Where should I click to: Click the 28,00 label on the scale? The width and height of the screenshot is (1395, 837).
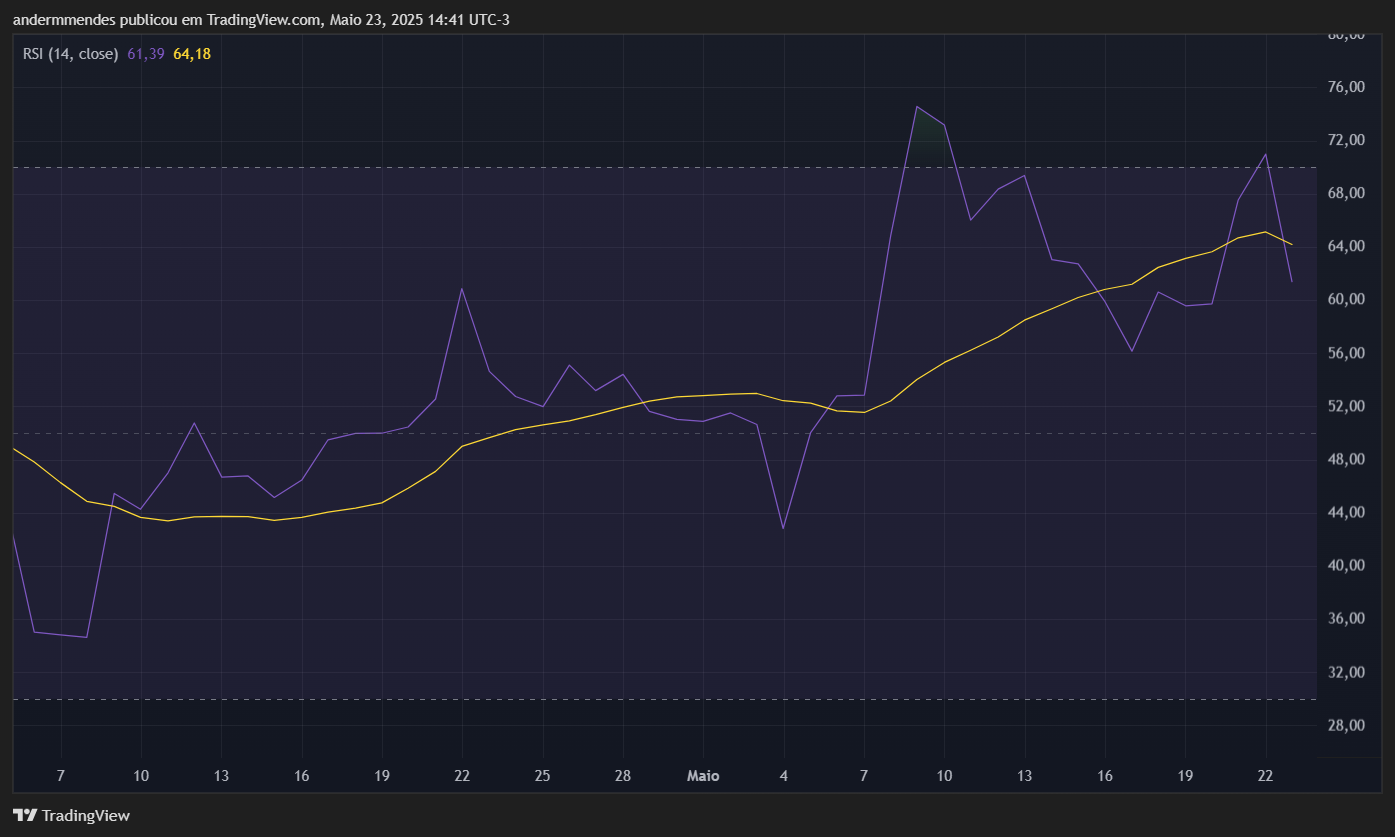pos(1344,725)
